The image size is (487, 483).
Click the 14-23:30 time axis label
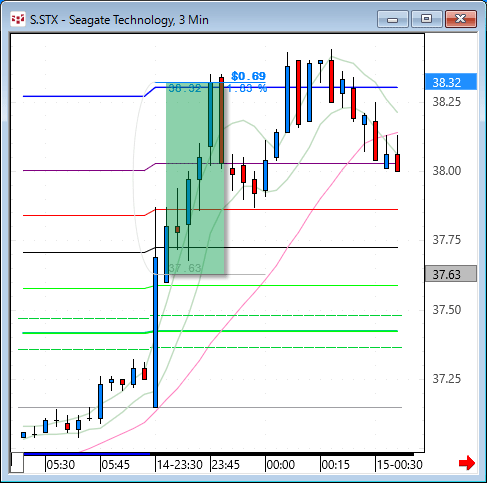coord(180,465)
